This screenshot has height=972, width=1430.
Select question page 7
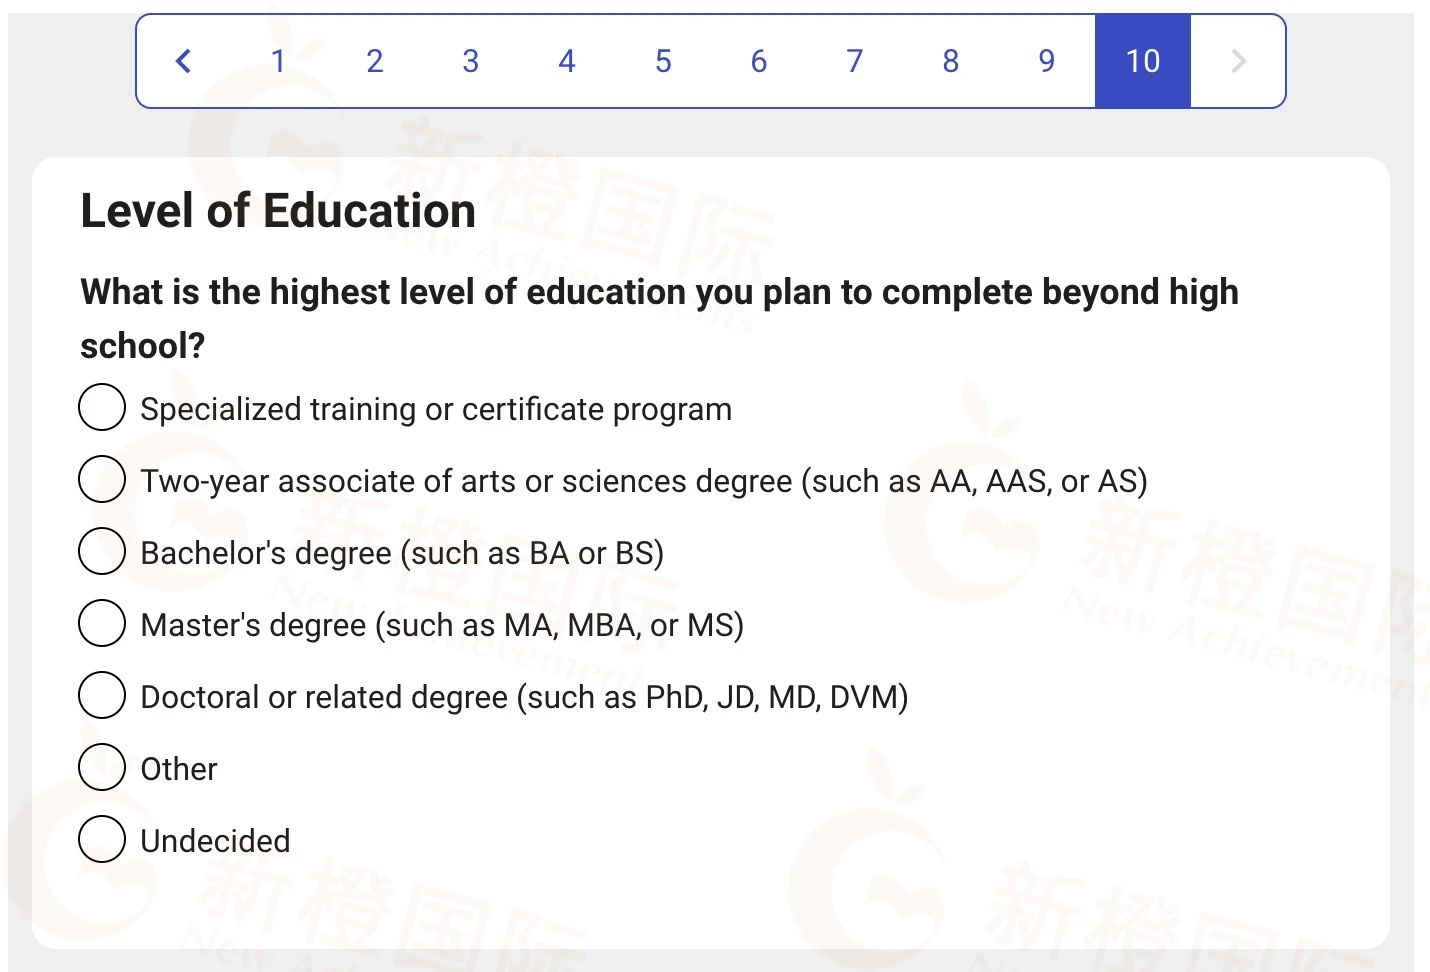(854, 61)
